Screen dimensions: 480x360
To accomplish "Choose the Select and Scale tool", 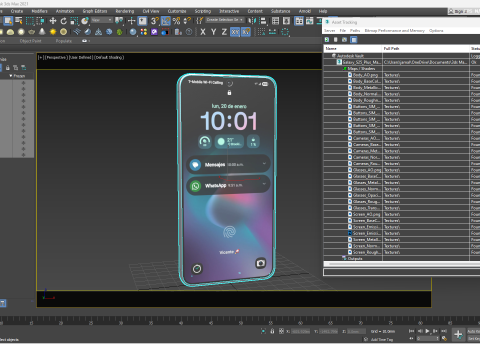I will 74,21.
